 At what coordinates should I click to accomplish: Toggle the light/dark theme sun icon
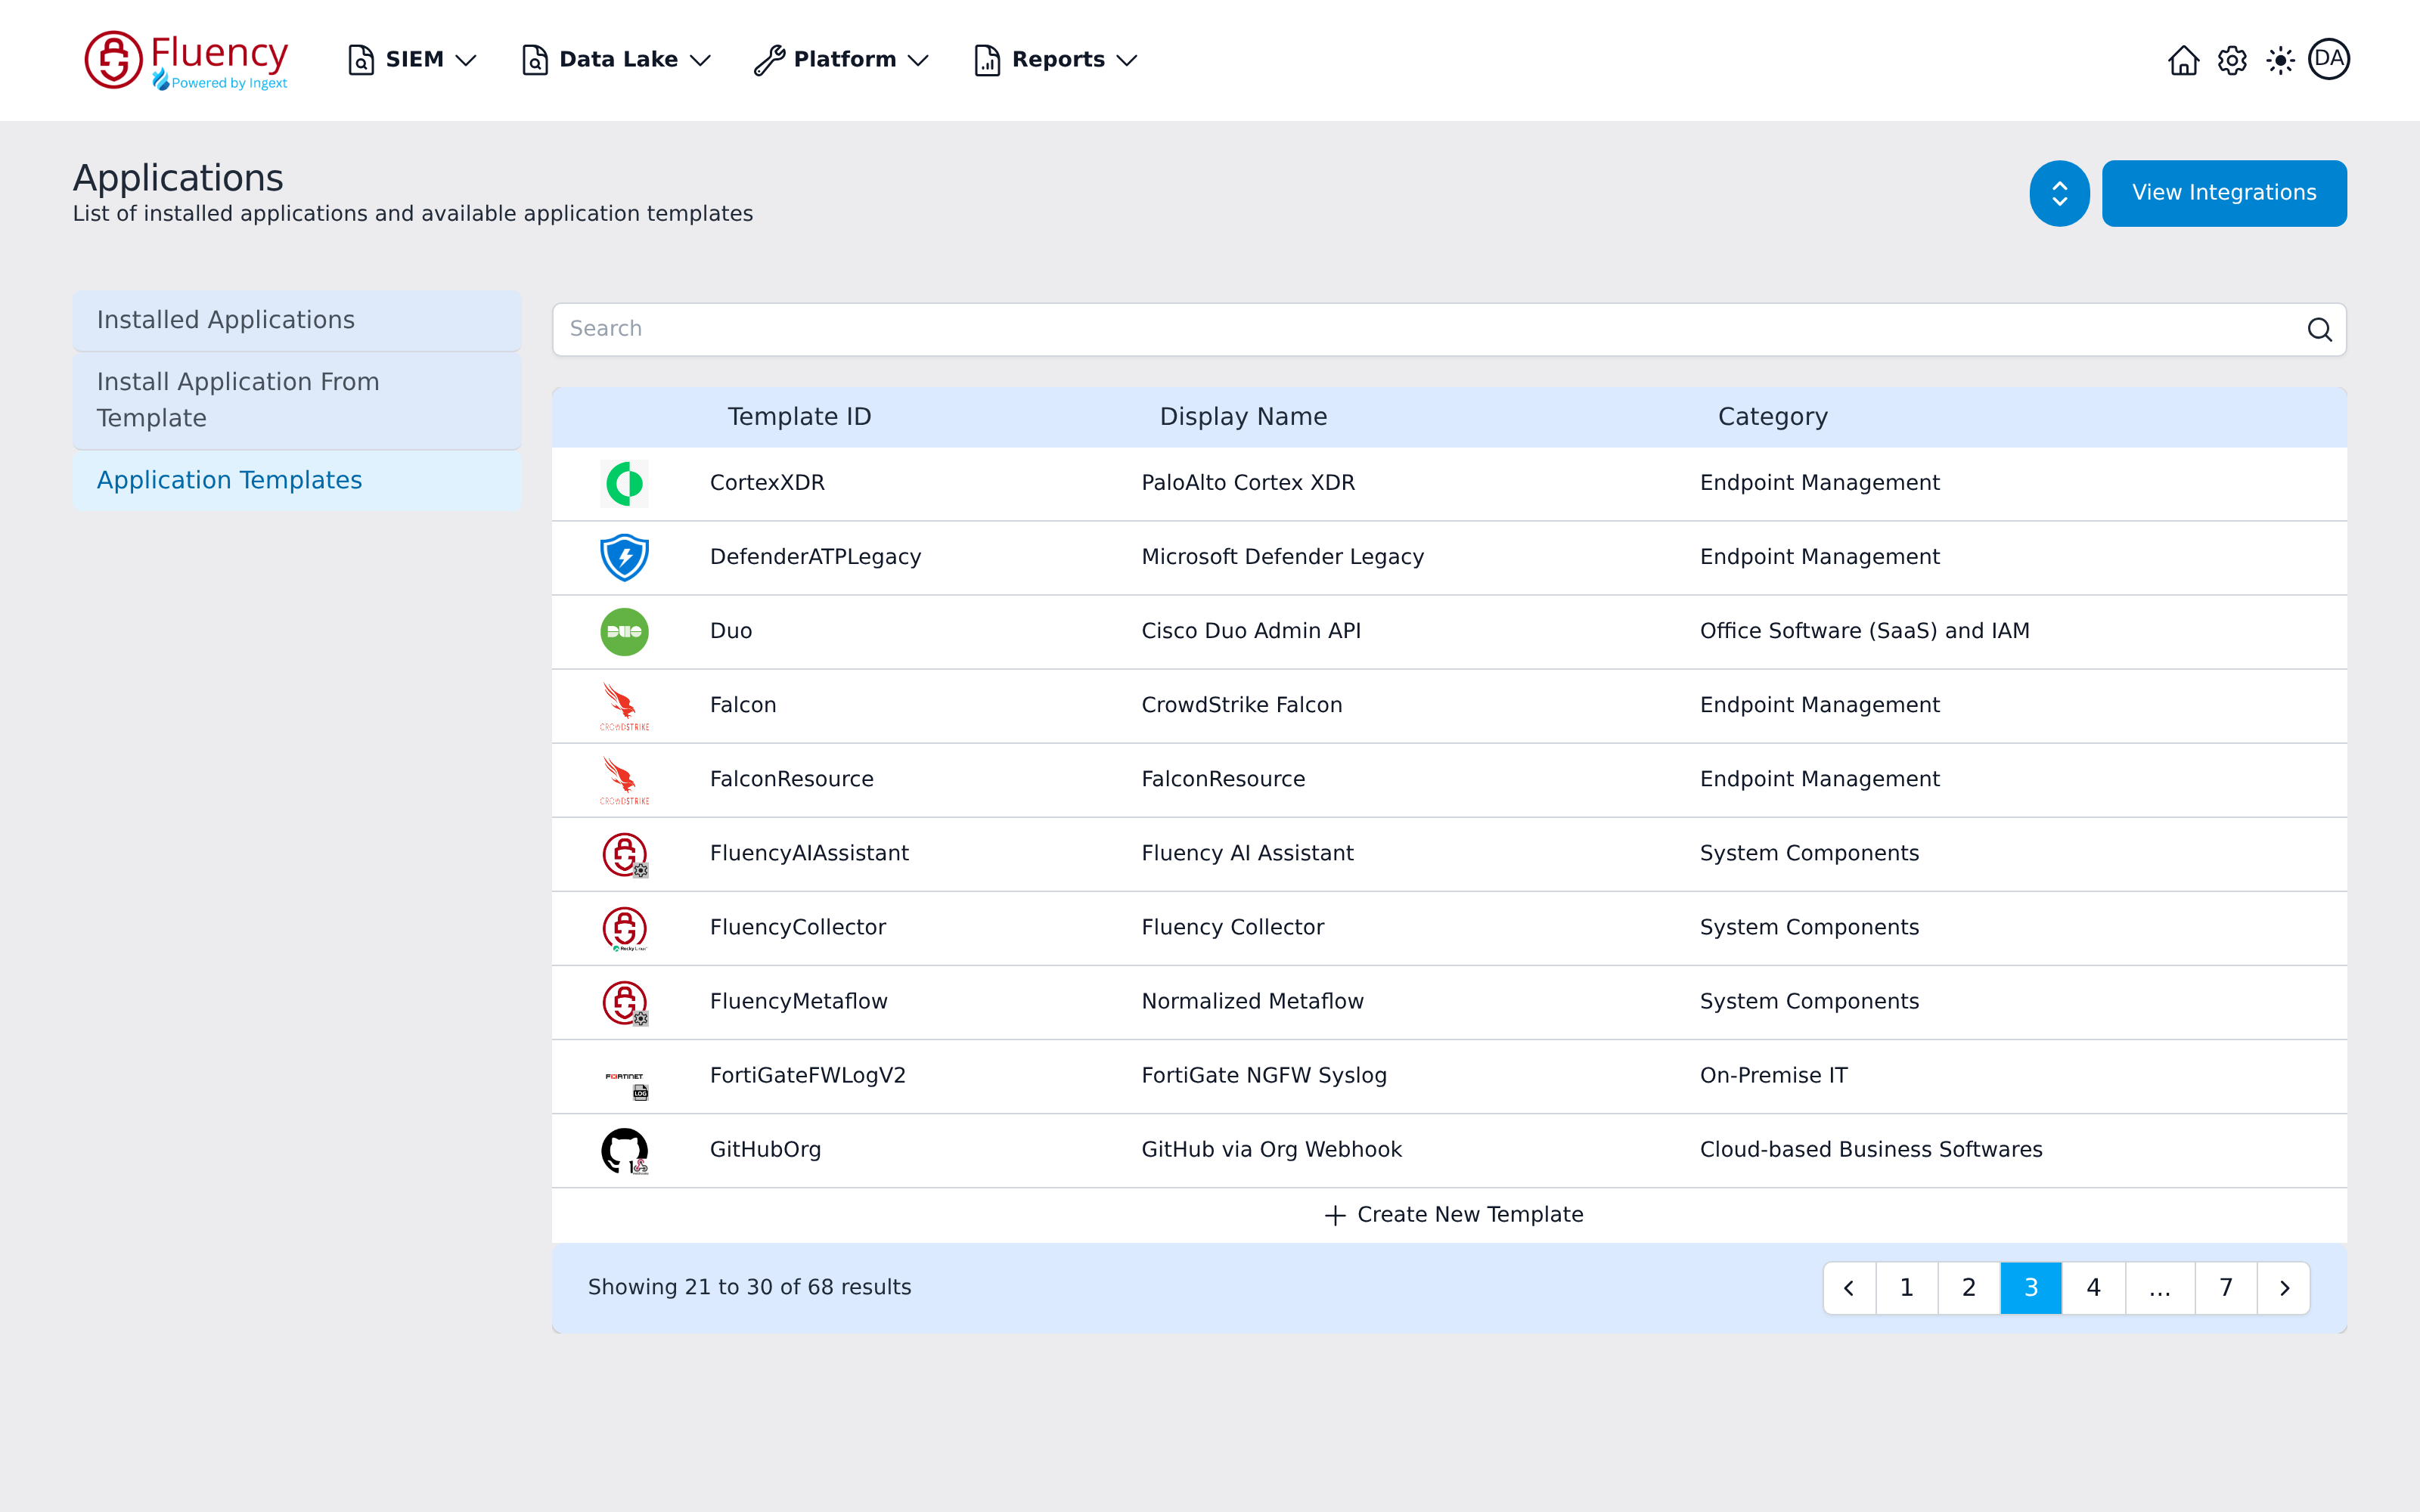2280,60
